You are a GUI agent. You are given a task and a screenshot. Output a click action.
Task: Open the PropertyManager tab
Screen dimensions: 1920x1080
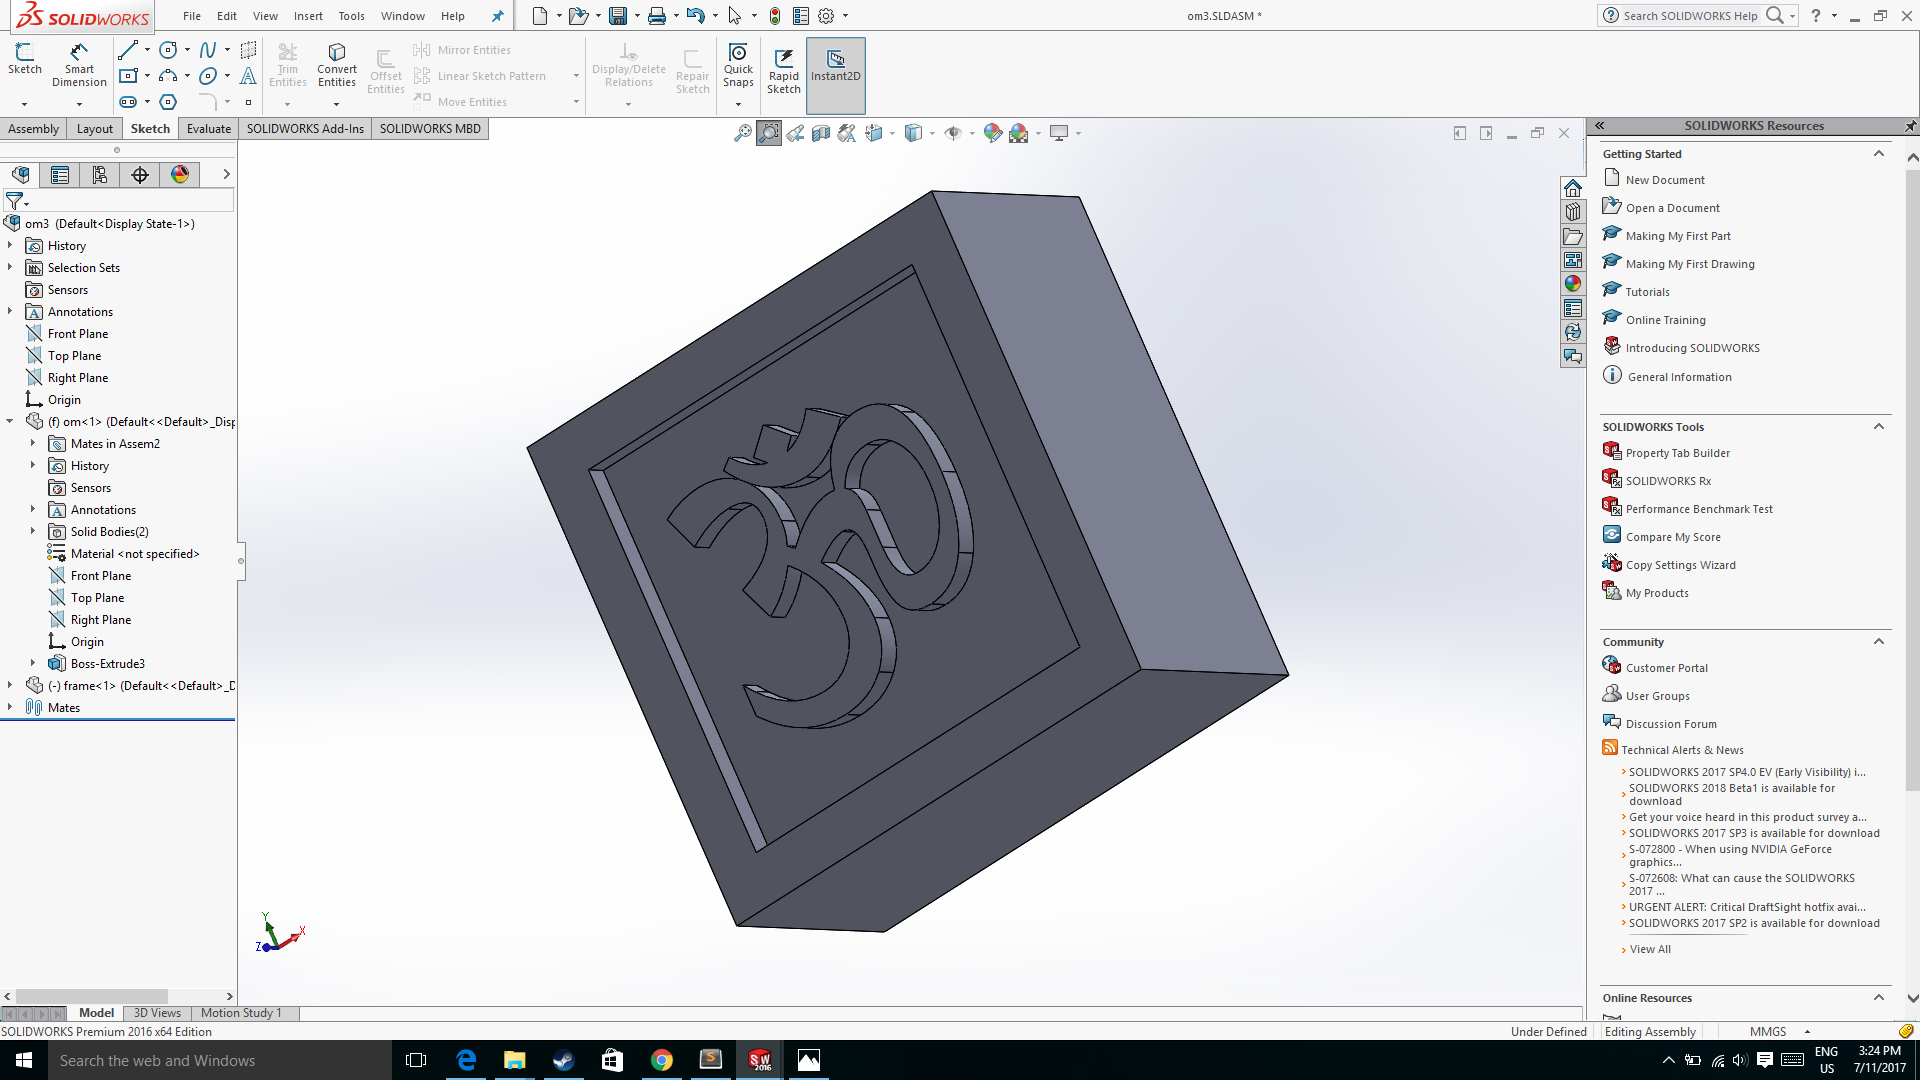60,175
